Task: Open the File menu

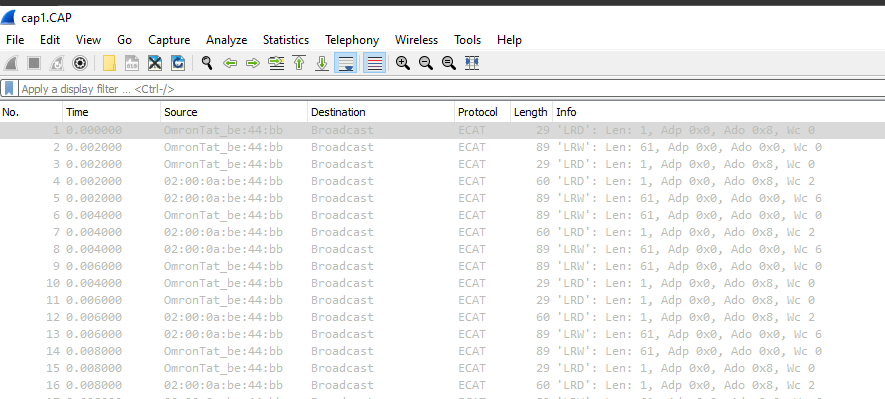Action: (15, 40)
